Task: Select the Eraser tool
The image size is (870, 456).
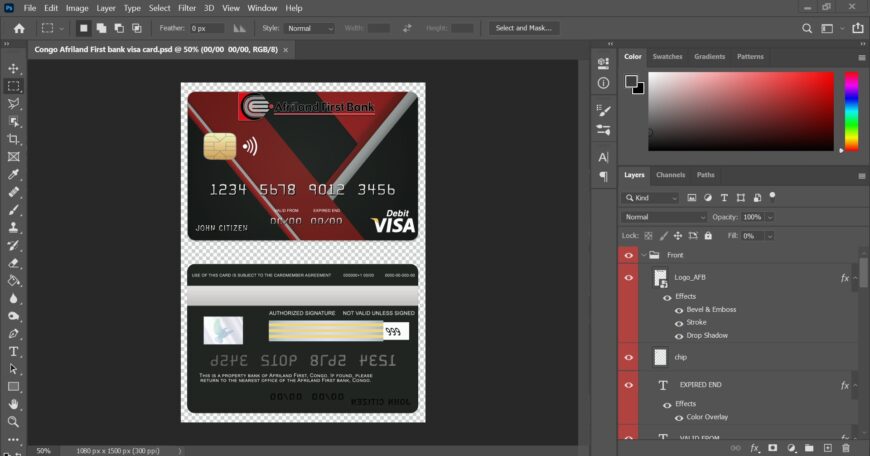Action: pyautogui.click(x=13, y=263)
